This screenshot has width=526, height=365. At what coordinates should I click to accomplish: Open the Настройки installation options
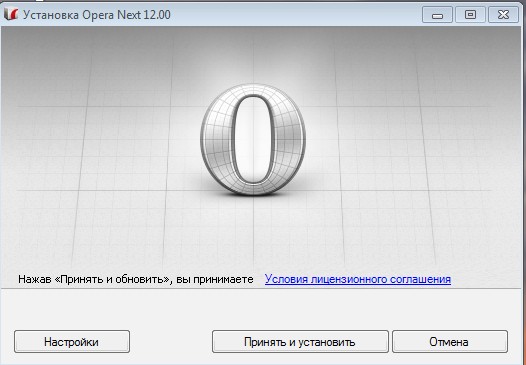tap(72, 342)
